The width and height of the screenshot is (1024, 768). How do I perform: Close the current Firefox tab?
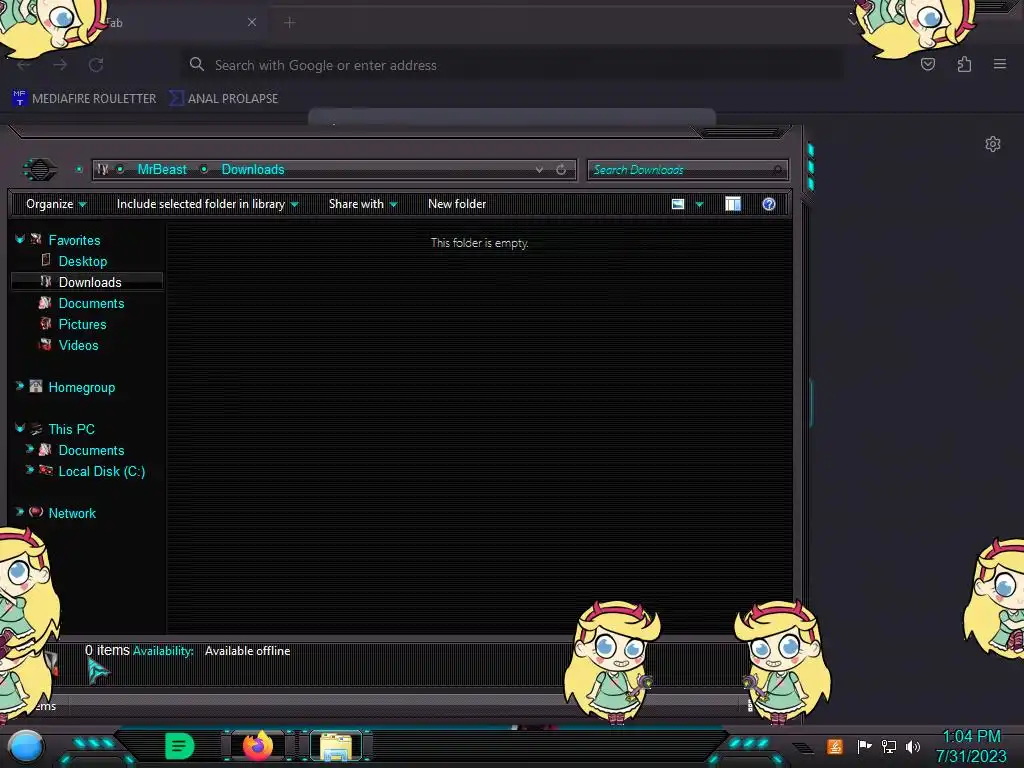(x=251, y=22)
